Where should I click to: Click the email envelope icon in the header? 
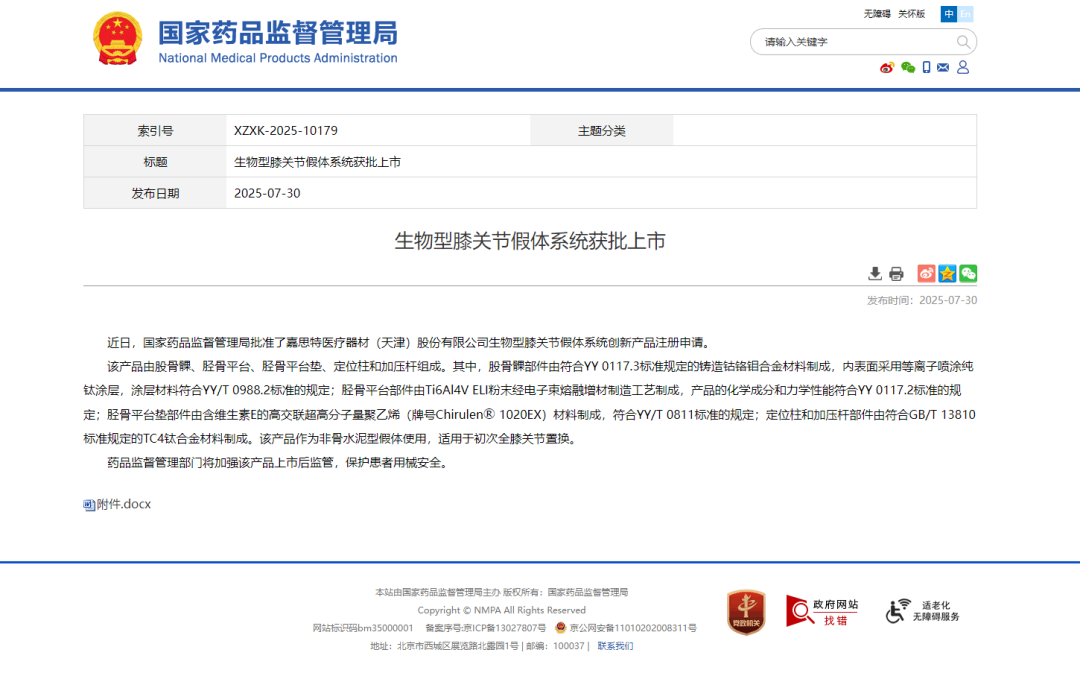(x=943, y=68)
